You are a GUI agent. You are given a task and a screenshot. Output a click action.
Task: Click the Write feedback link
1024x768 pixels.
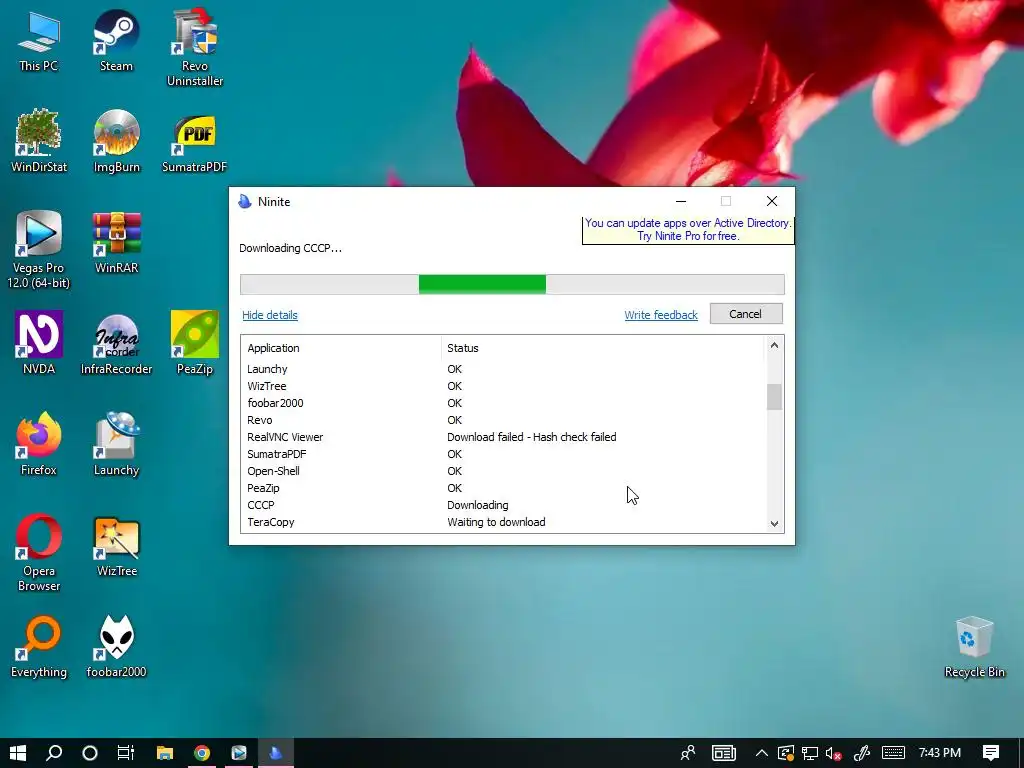click(661, 315)
